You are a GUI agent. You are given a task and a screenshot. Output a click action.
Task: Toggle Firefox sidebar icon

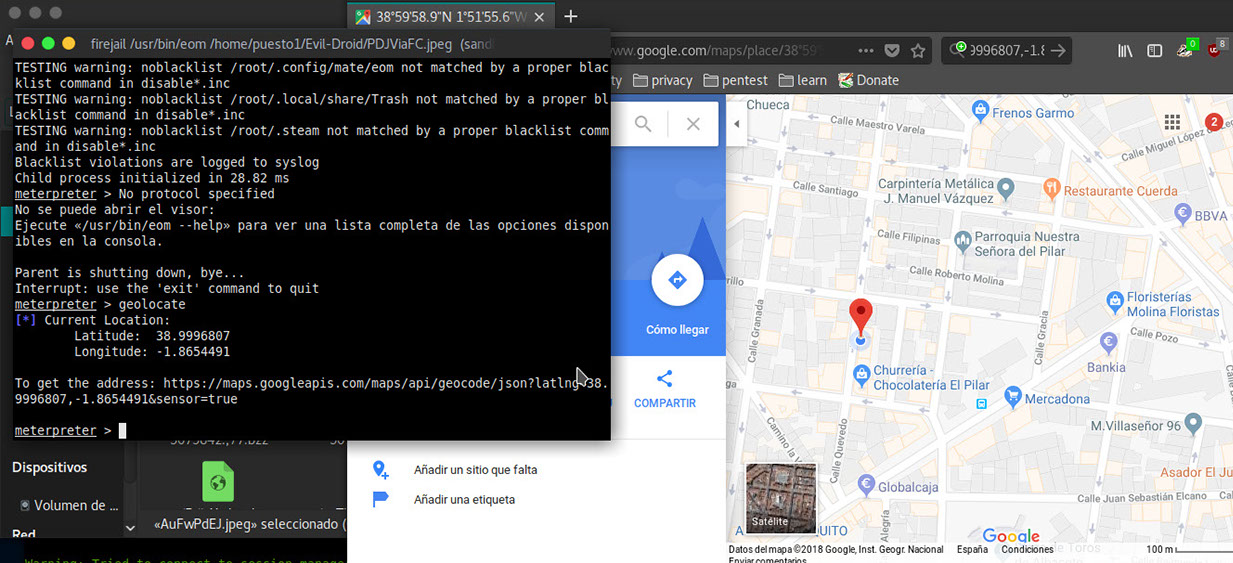(1154, 51)
